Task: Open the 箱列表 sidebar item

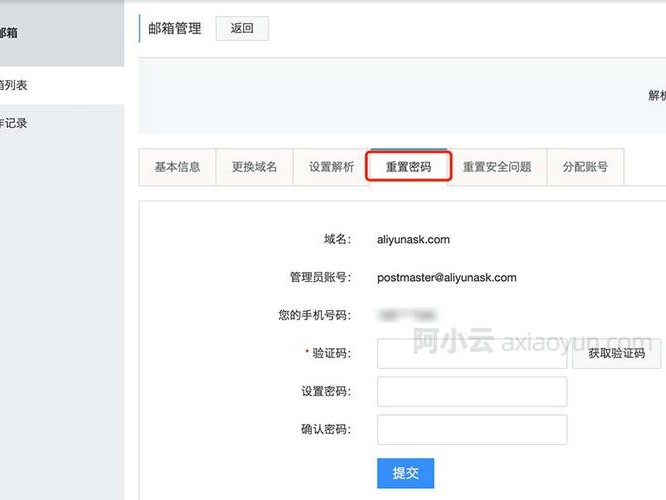Action: 62,85
